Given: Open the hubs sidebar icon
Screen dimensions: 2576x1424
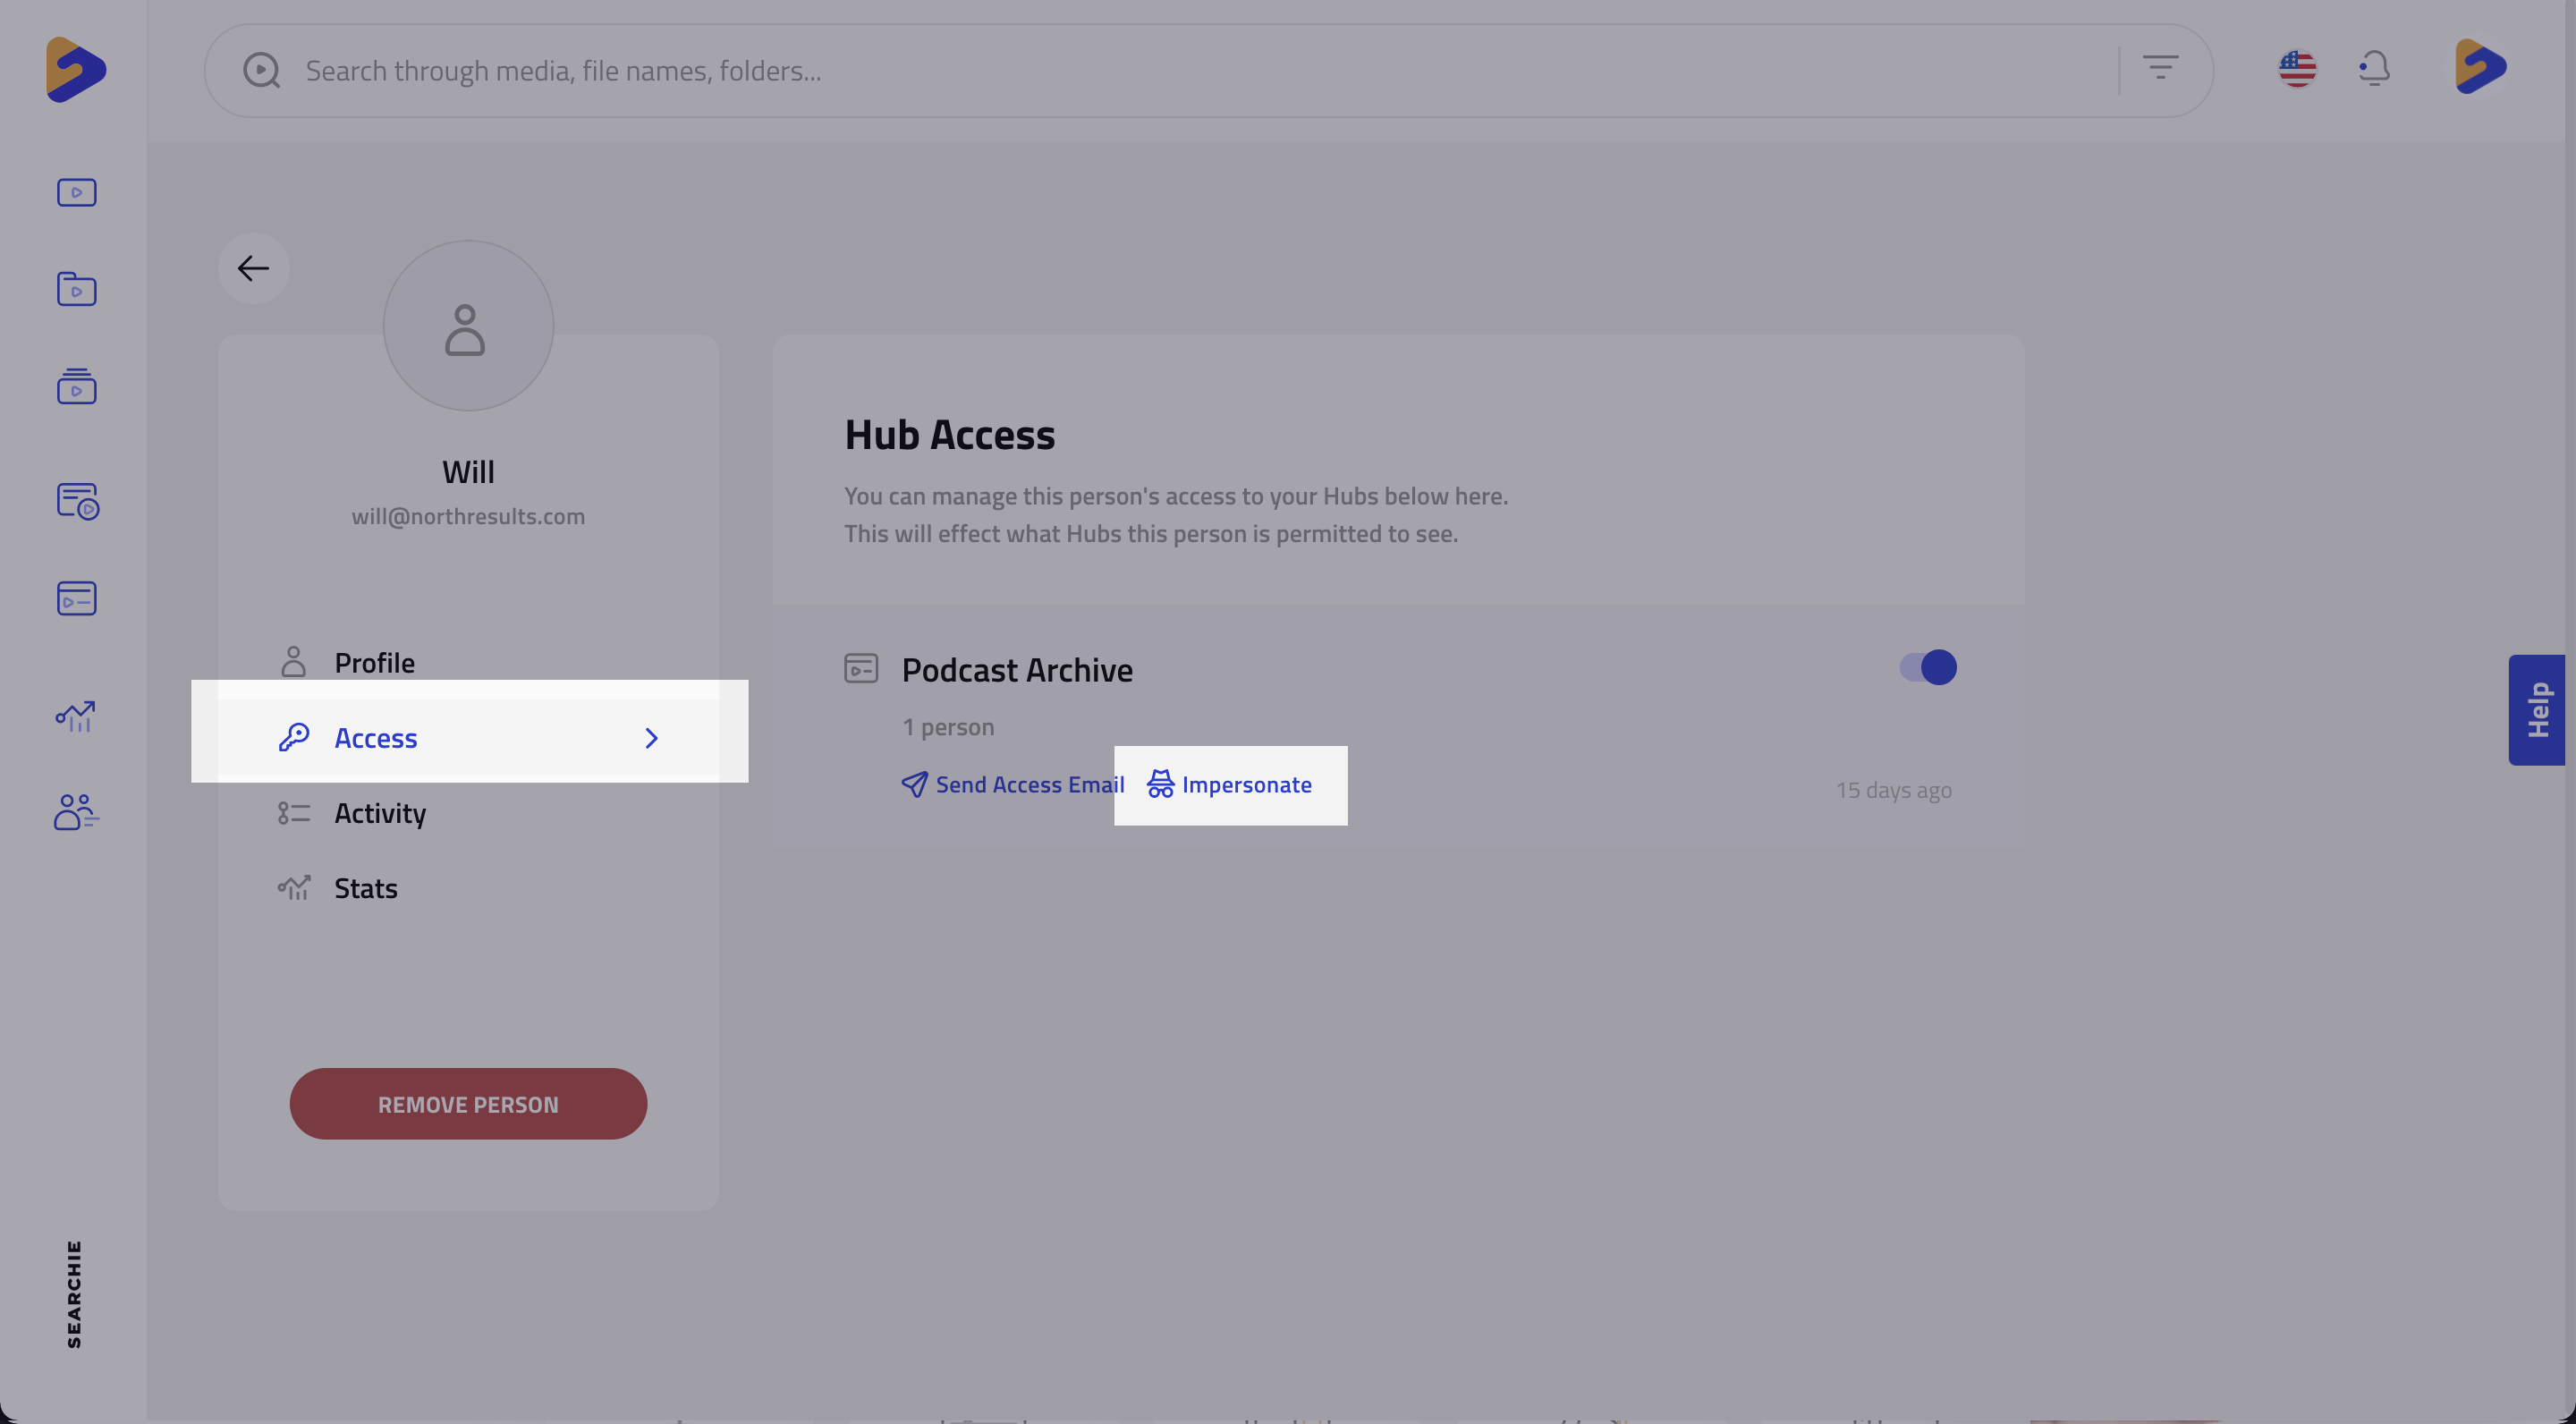Looking at the screenshot, I should (76, 598).
